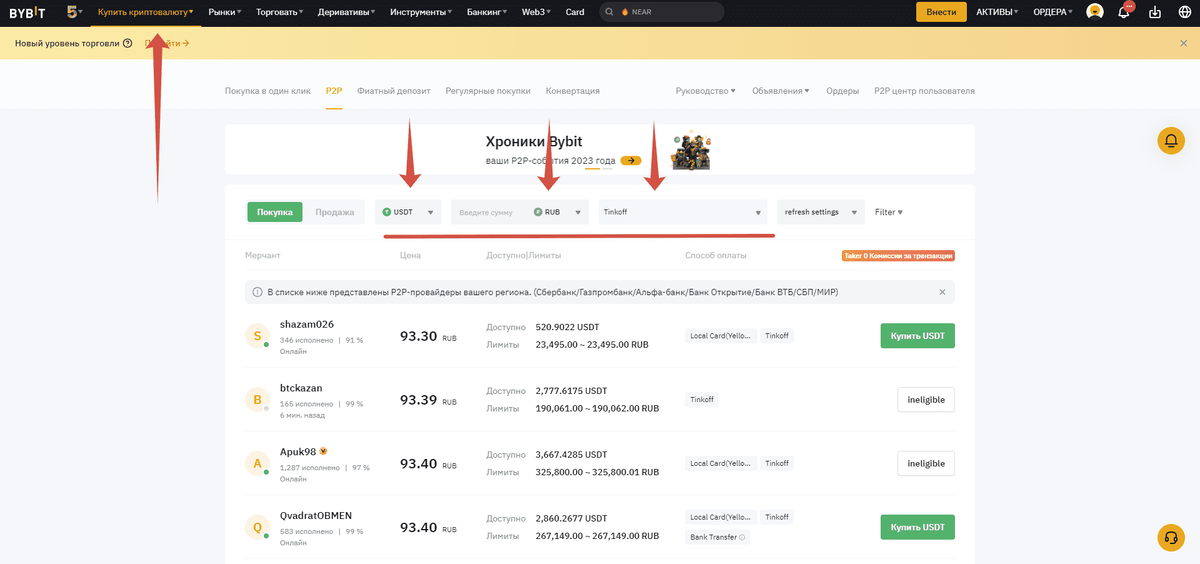Screen dimensions: 1200x564
Task: Click the NEAR search field
Action: pyautogui.click(x=662, y=12)
